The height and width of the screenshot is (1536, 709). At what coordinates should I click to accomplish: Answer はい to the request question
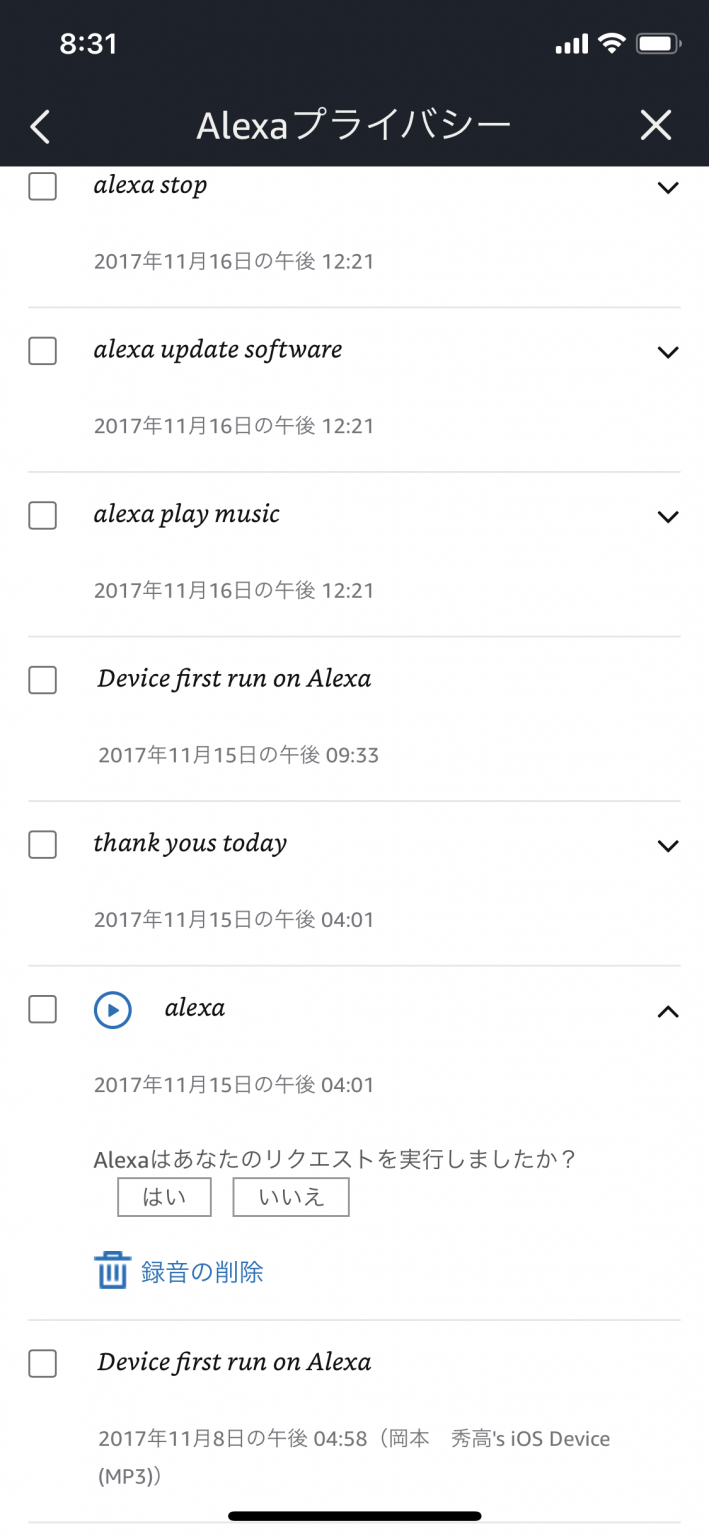[164, 1197]
